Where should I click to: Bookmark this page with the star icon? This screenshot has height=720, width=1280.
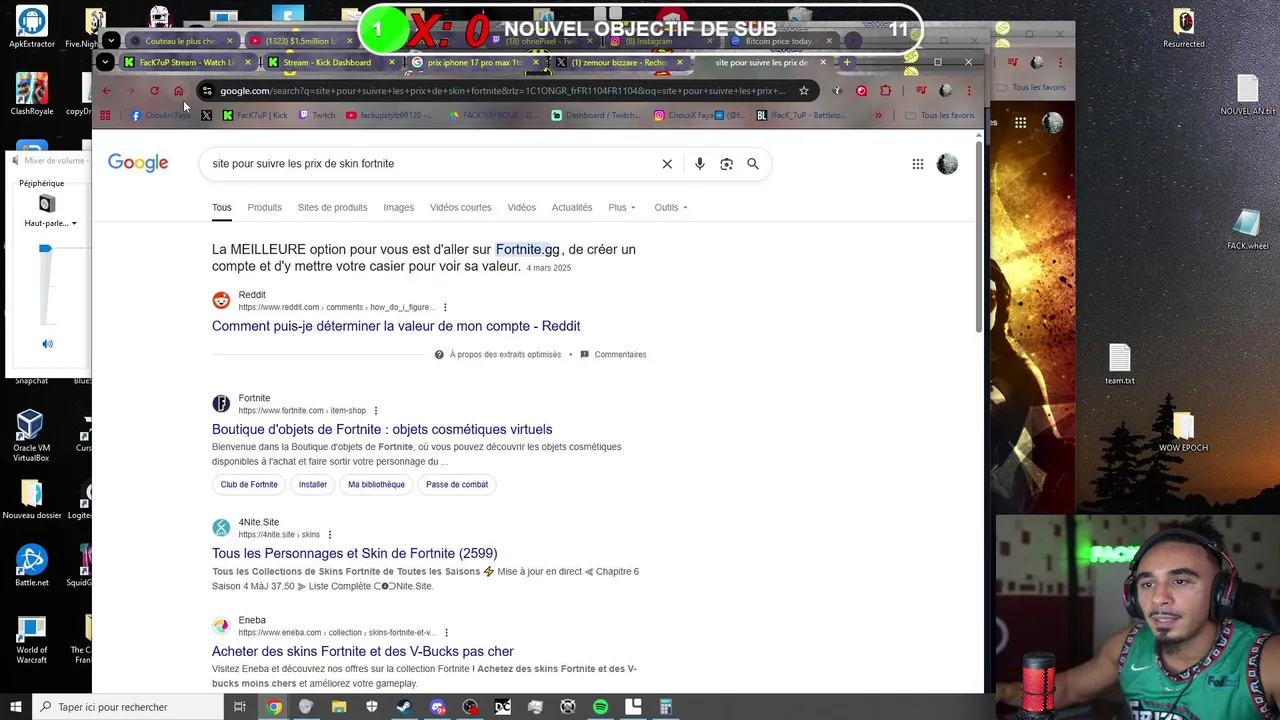coord(803,91)
